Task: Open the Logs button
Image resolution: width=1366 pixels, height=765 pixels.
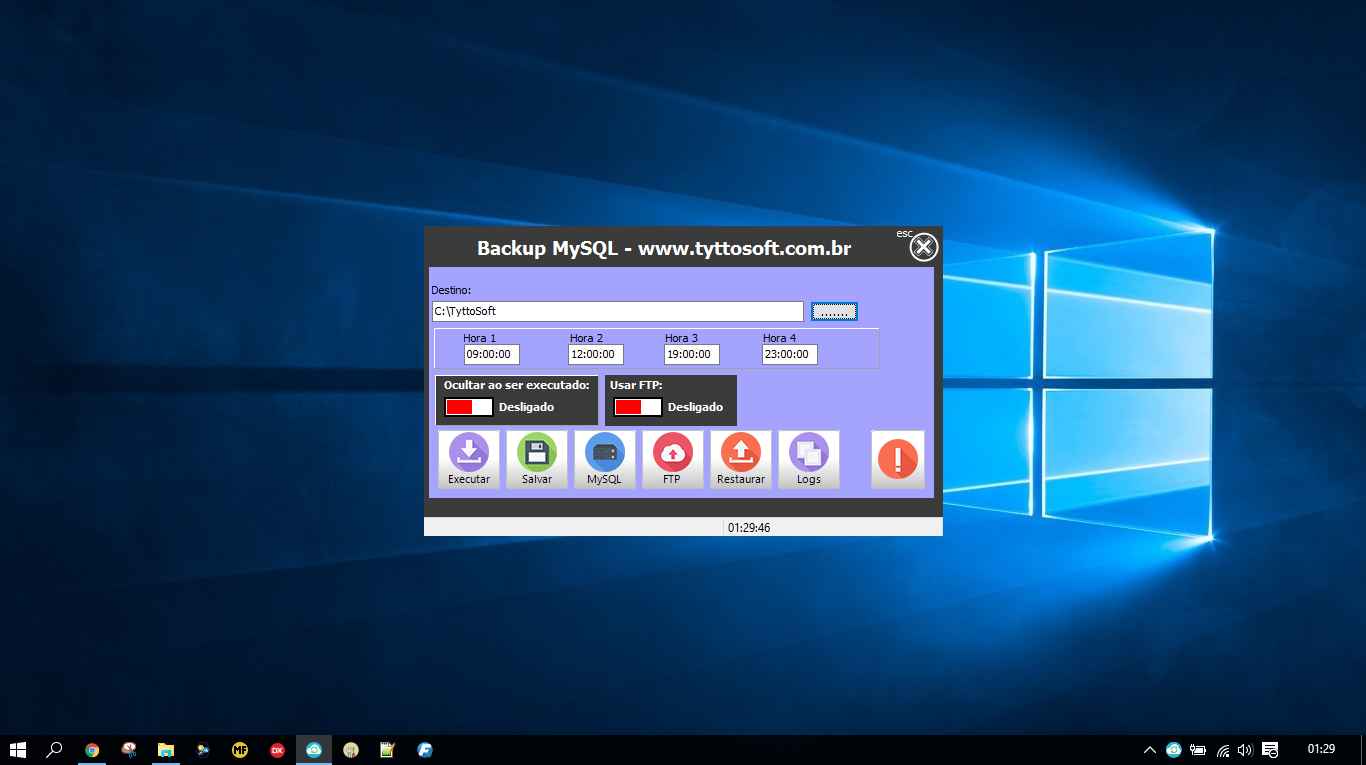Action: (808, 459)
